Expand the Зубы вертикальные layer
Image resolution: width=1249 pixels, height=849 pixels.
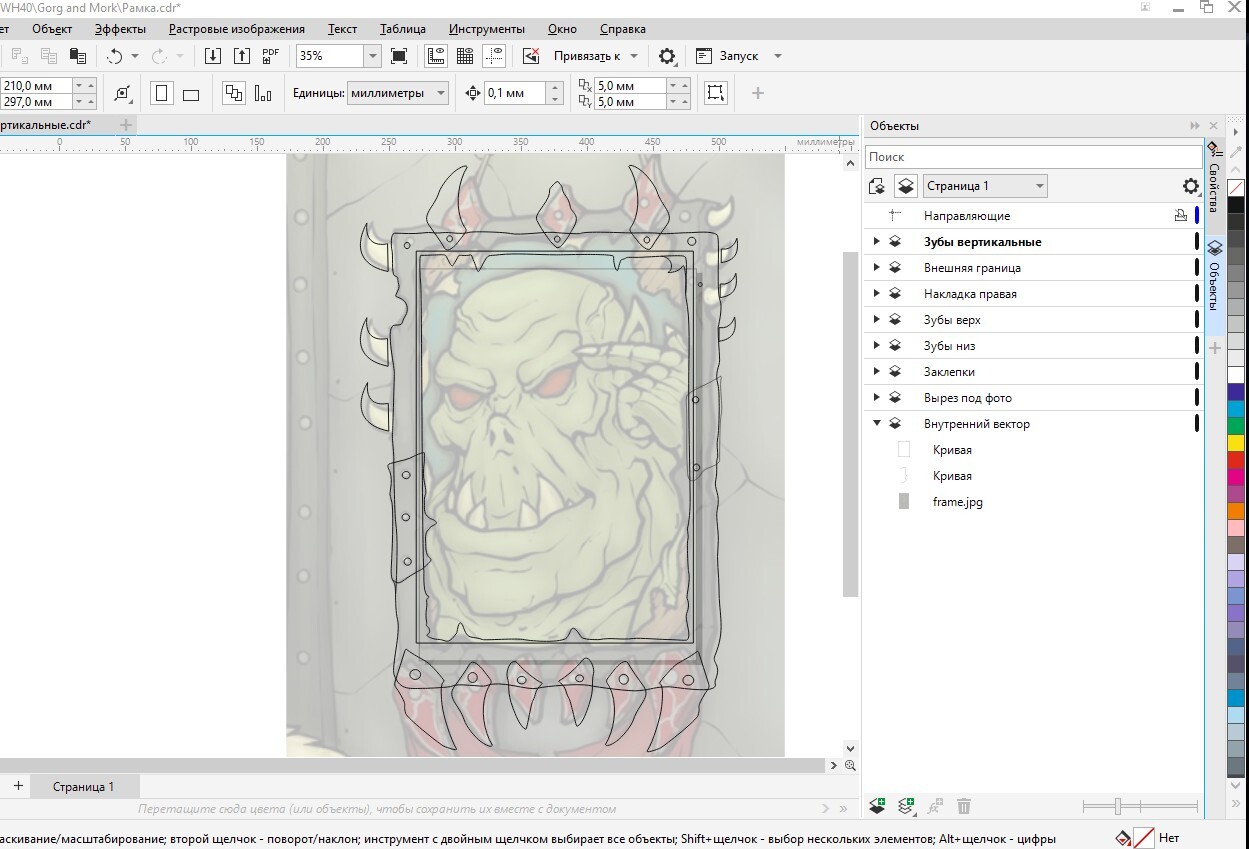click(877, 242)
